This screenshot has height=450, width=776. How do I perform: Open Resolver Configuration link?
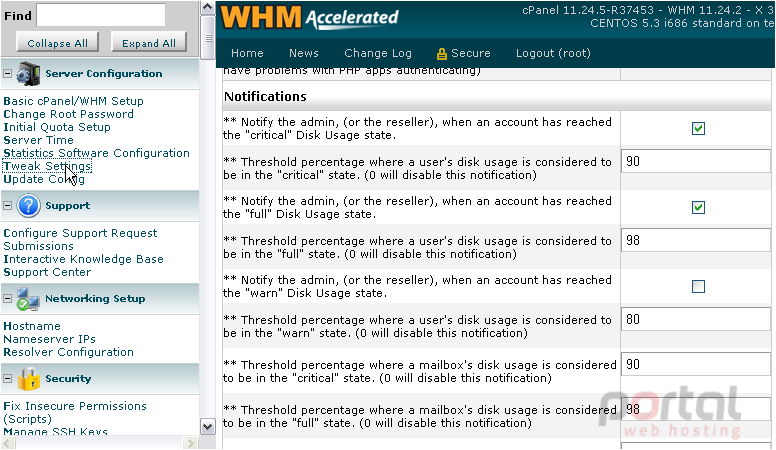pyautogui.click(x=68, y=352)
